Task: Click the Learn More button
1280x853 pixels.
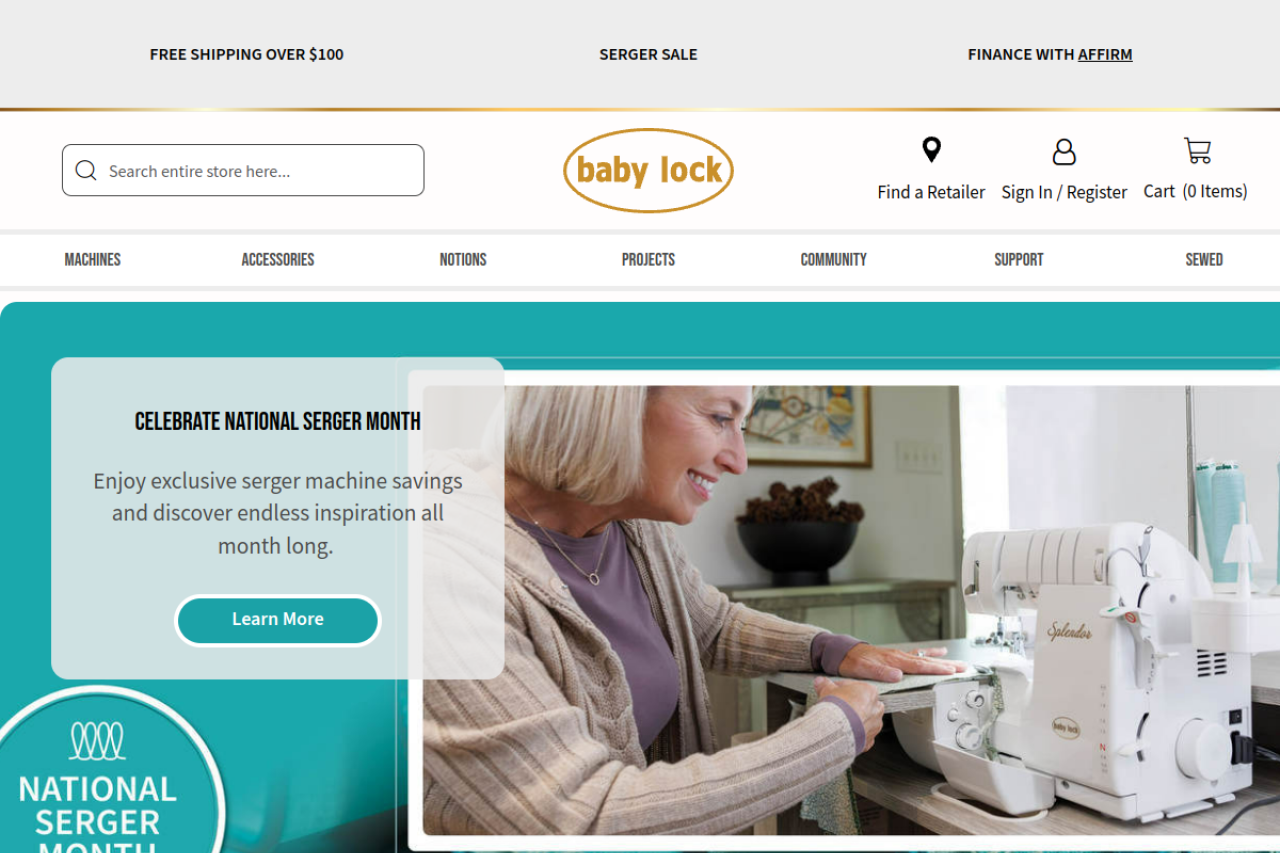Action: 278,620
